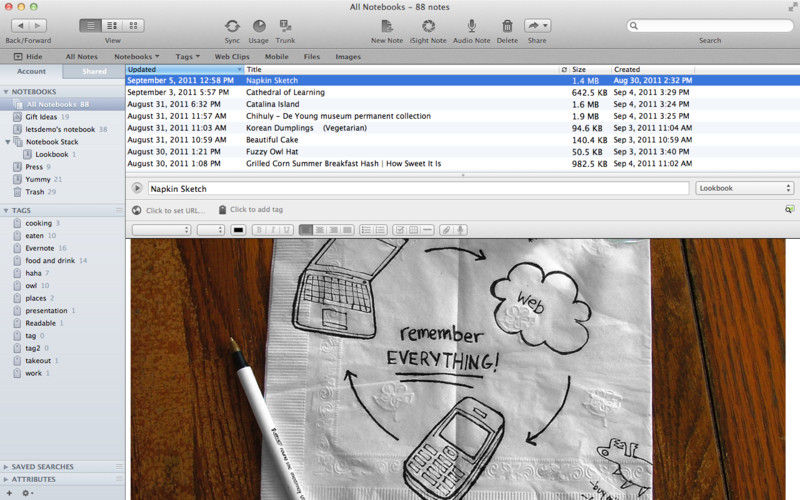Show Images filter
The image size is (800, 500).
(348, 57)
